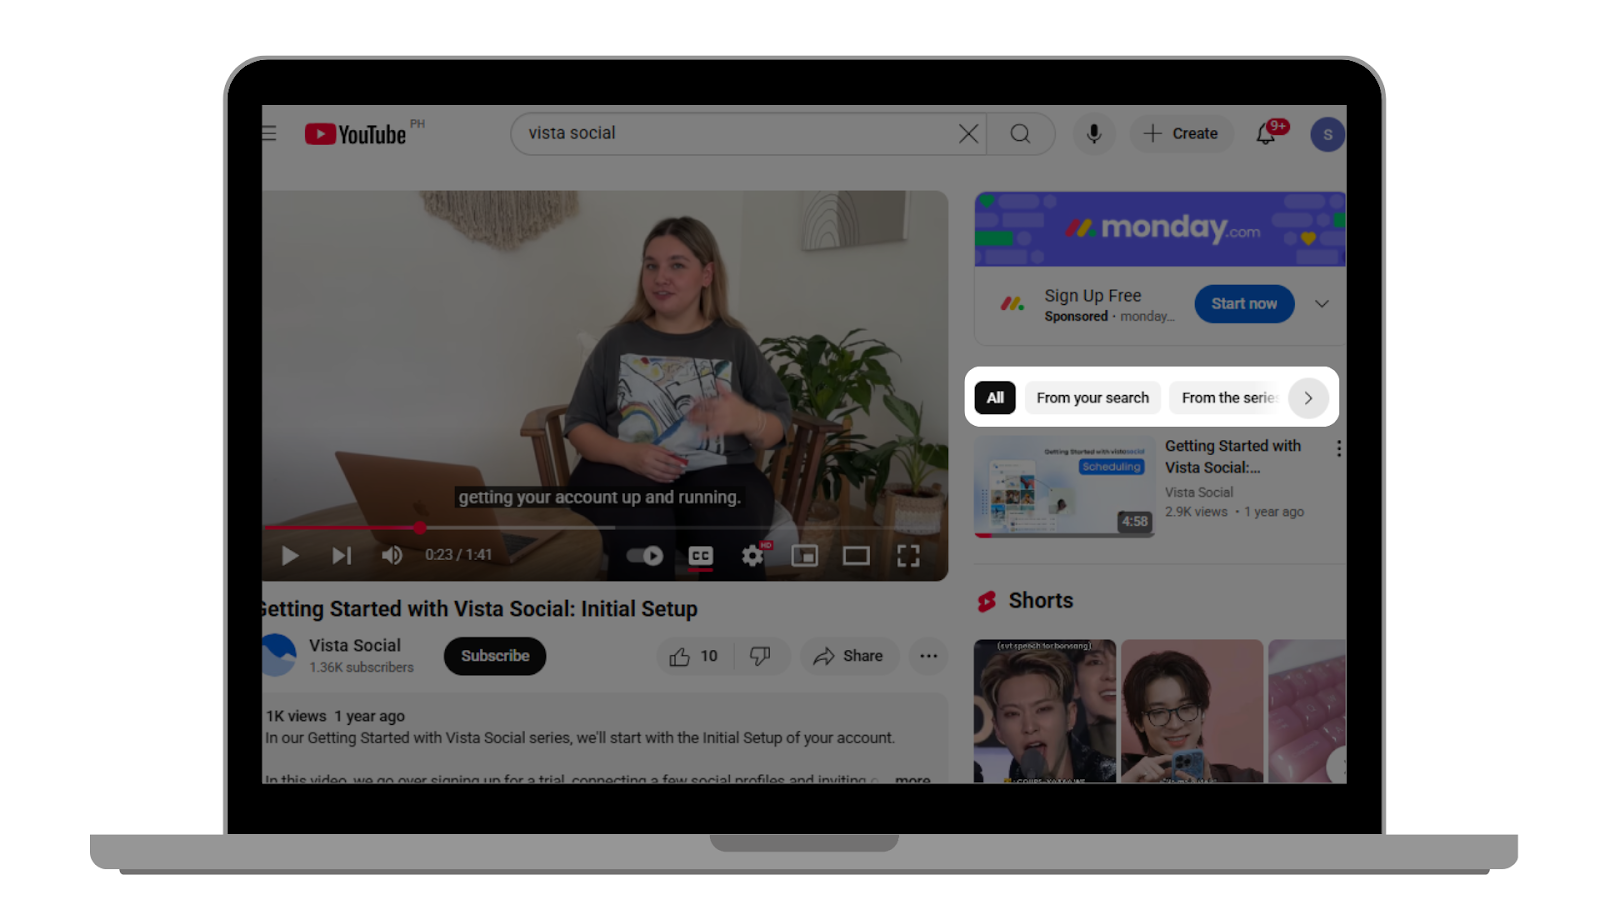This screenshot has height=900, width=1600.
Task: Open options for the recommended video
Action: coord(1338,449)
